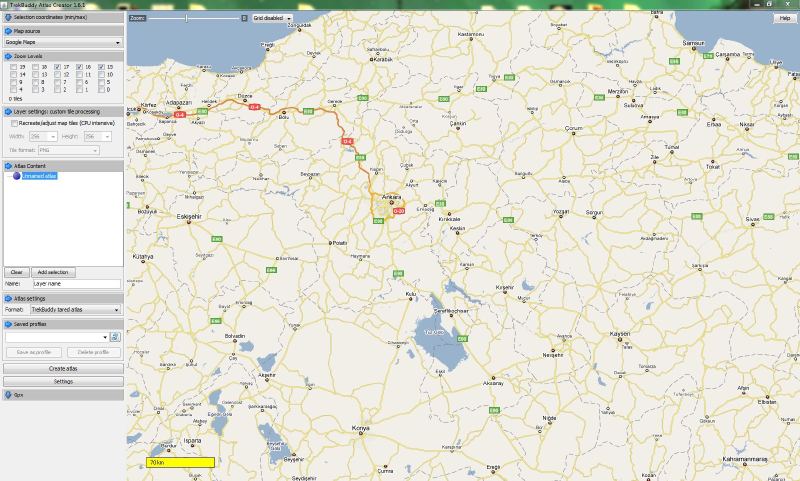Select the Unnamed atlas tree node

click(x=39, y=176)
